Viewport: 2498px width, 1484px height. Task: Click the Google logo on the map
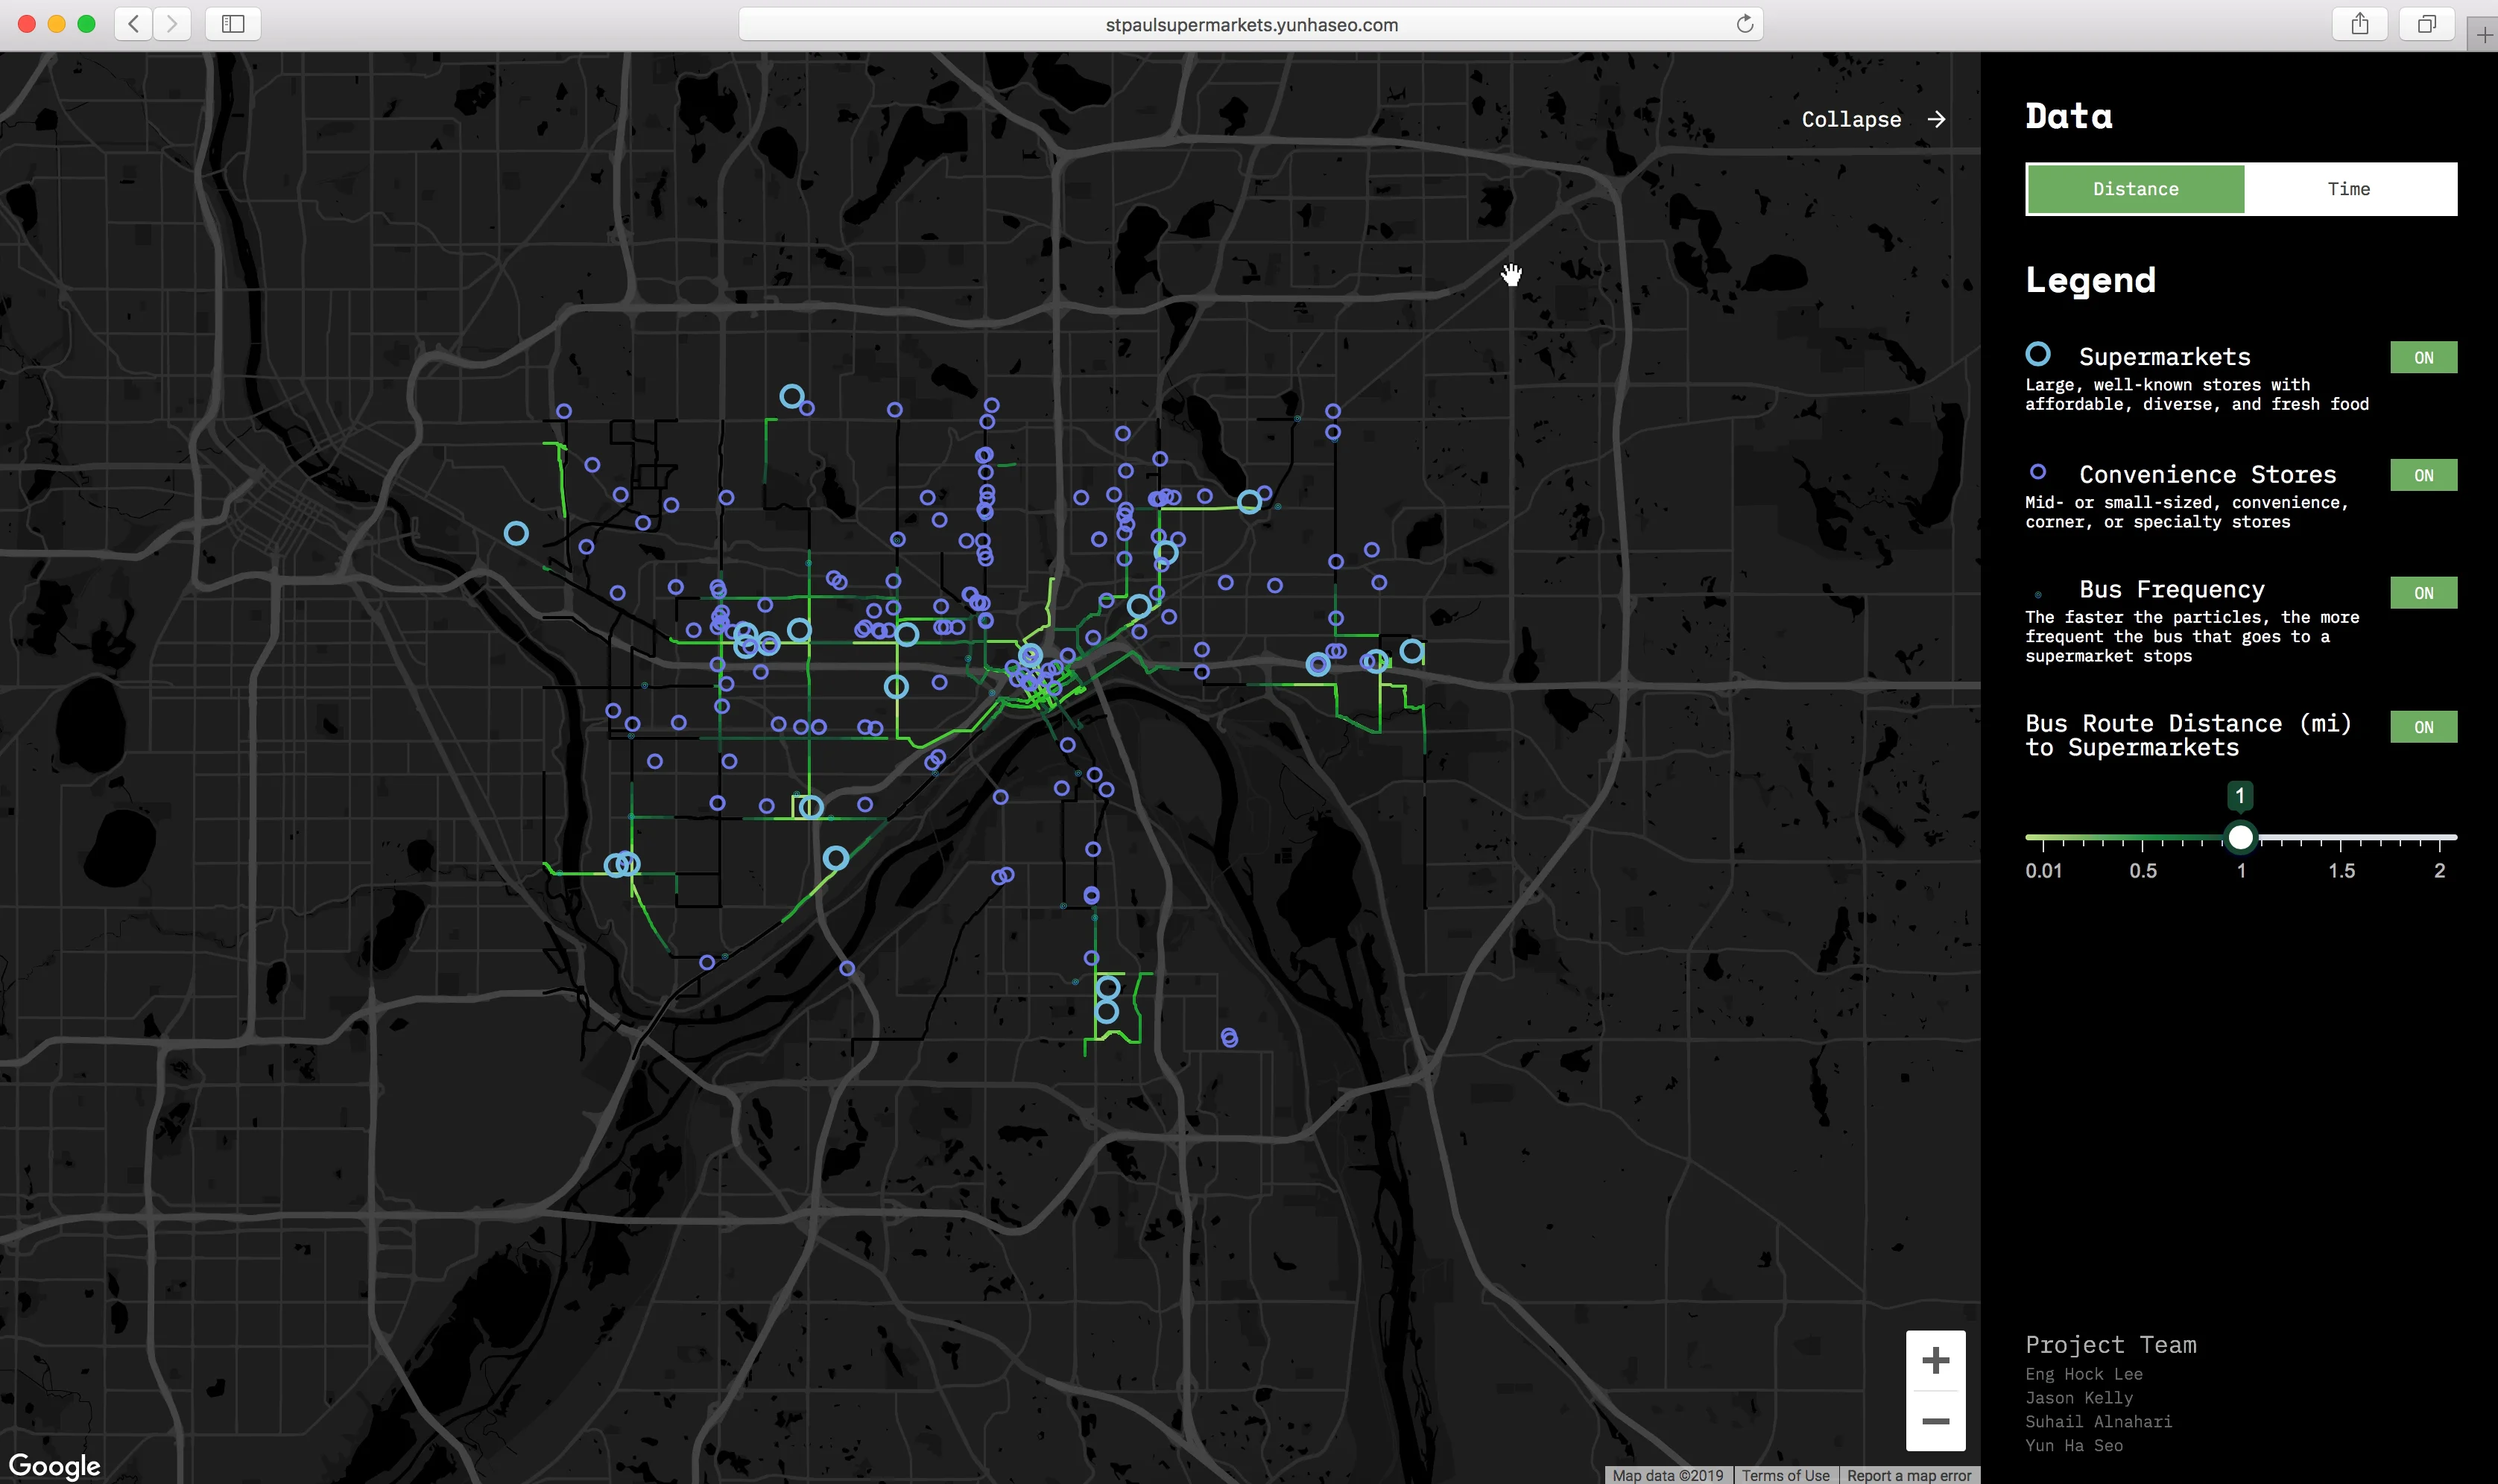pos(55,1466)
